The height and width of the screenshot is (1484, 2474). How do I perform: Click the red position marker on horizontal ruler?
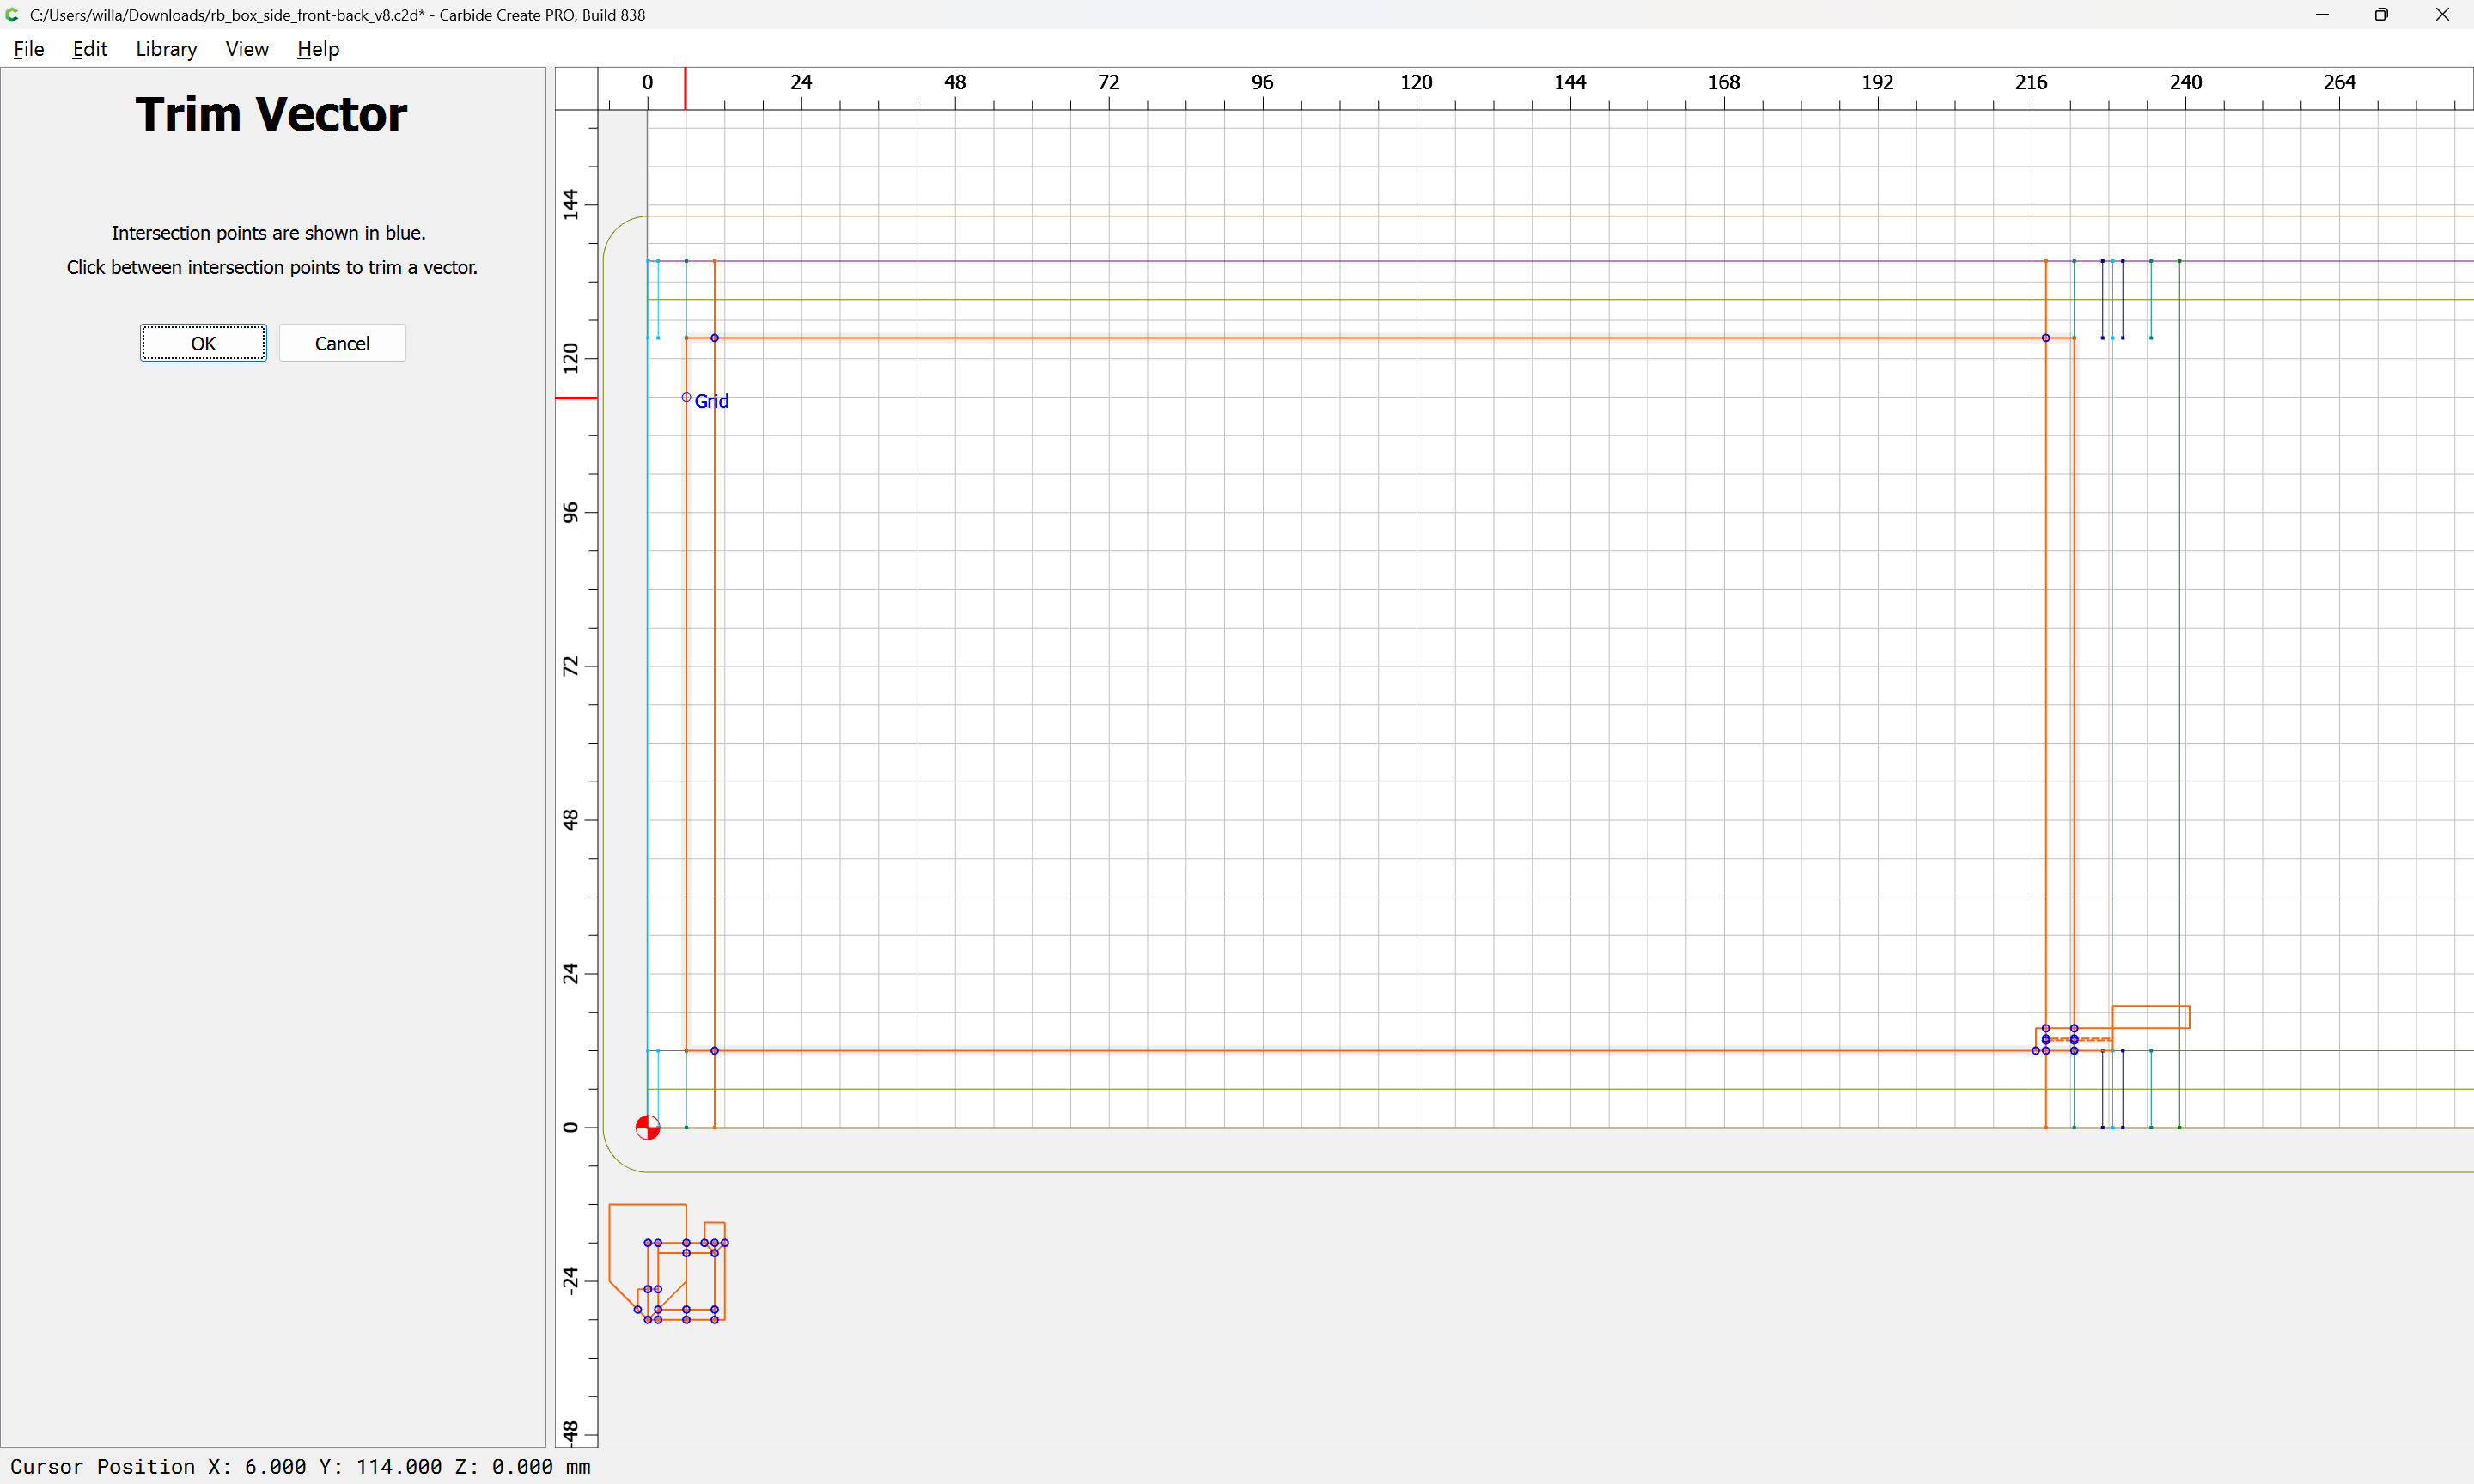point(685,88)
